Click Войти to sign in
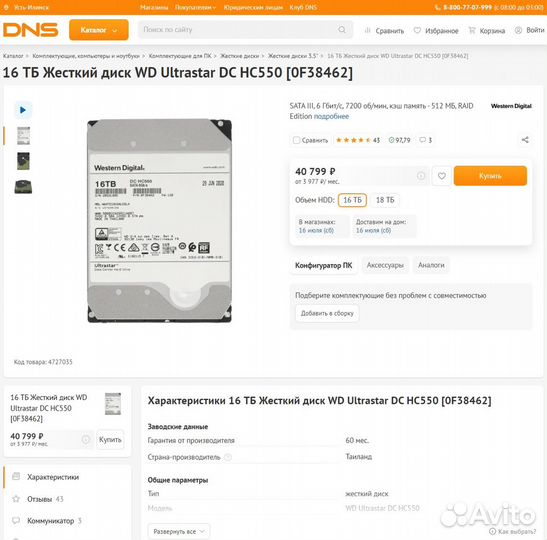This screenshot has height=540, width=547. click(530, 30)
